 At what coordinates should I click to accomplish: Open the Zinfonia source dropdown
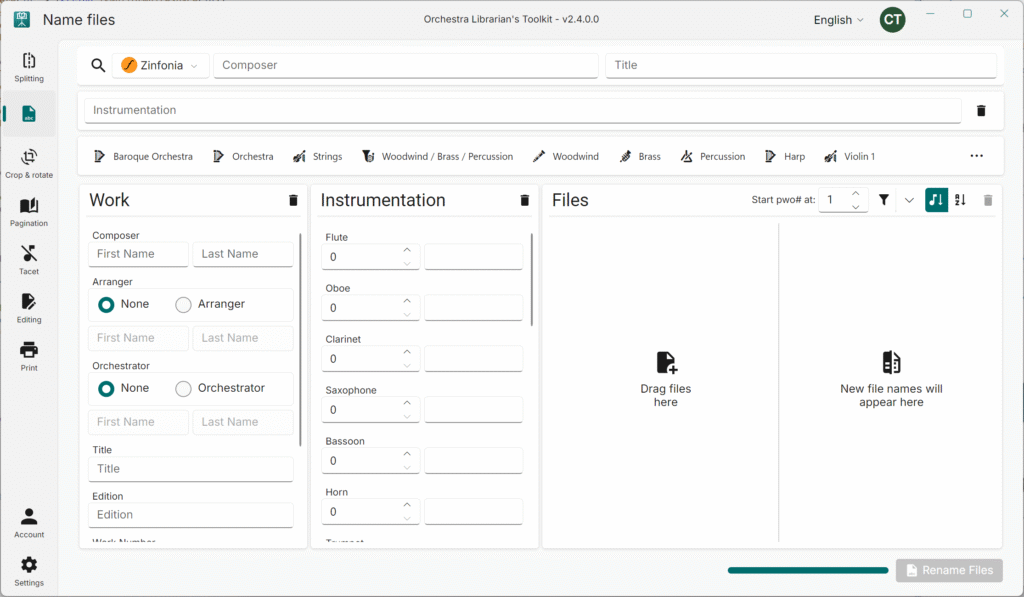160,65
